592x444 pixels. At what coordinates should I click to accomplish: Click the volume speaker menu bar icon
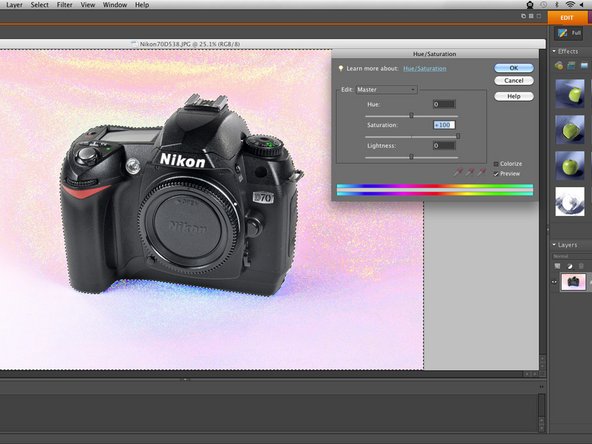tap(582, 5)
